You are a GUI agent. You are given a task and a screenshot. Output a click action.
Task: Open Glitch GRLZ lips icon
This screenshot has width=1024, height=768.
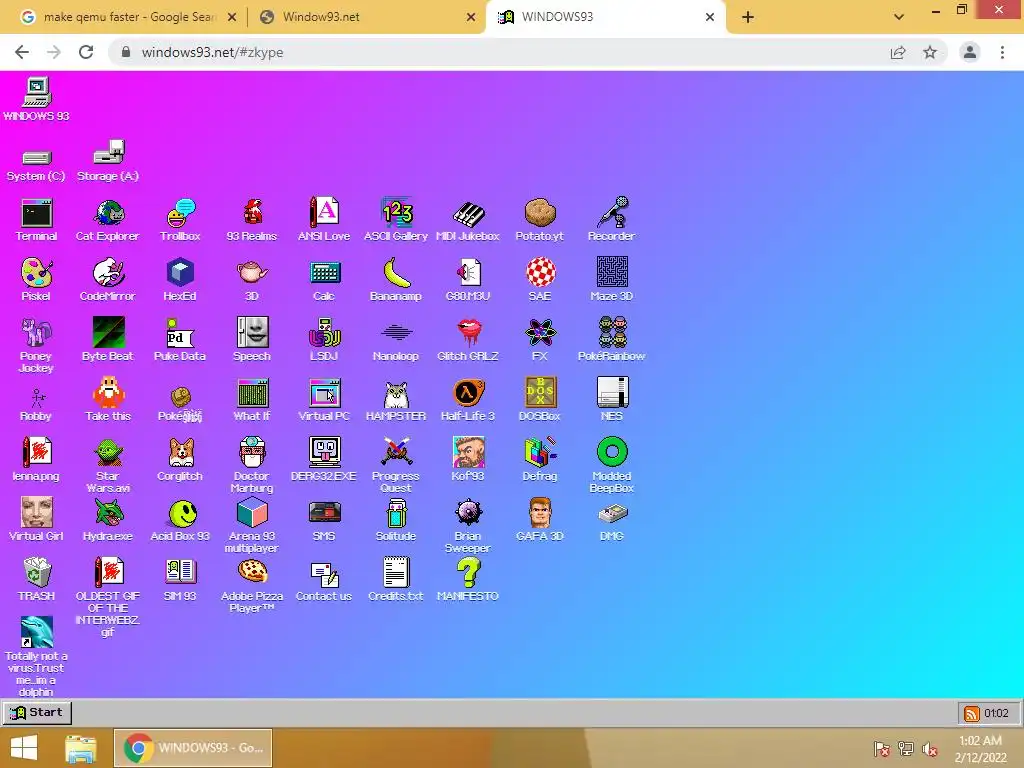pyautogui.click(x=468, y=340)
